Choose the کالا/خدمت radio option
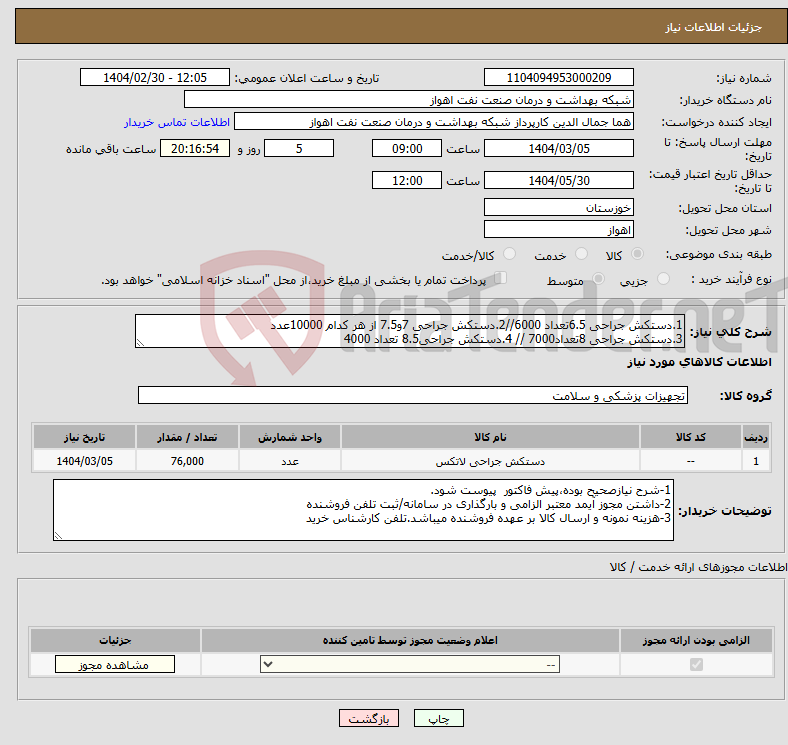 [x=509, y=256]
